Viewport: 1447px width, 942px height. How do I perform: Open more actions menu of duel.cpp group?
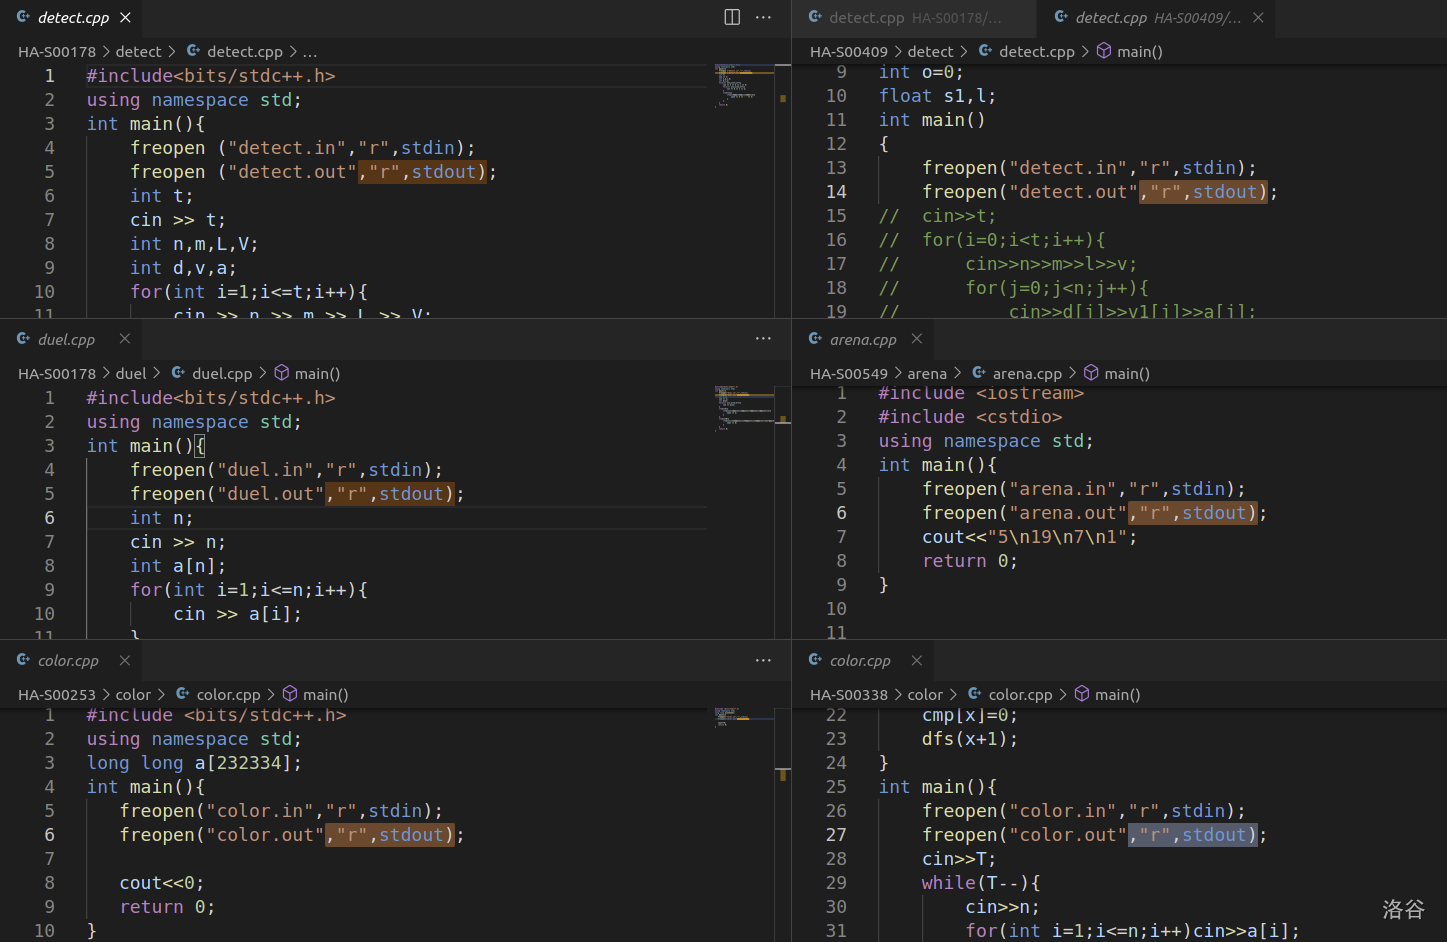763,339
